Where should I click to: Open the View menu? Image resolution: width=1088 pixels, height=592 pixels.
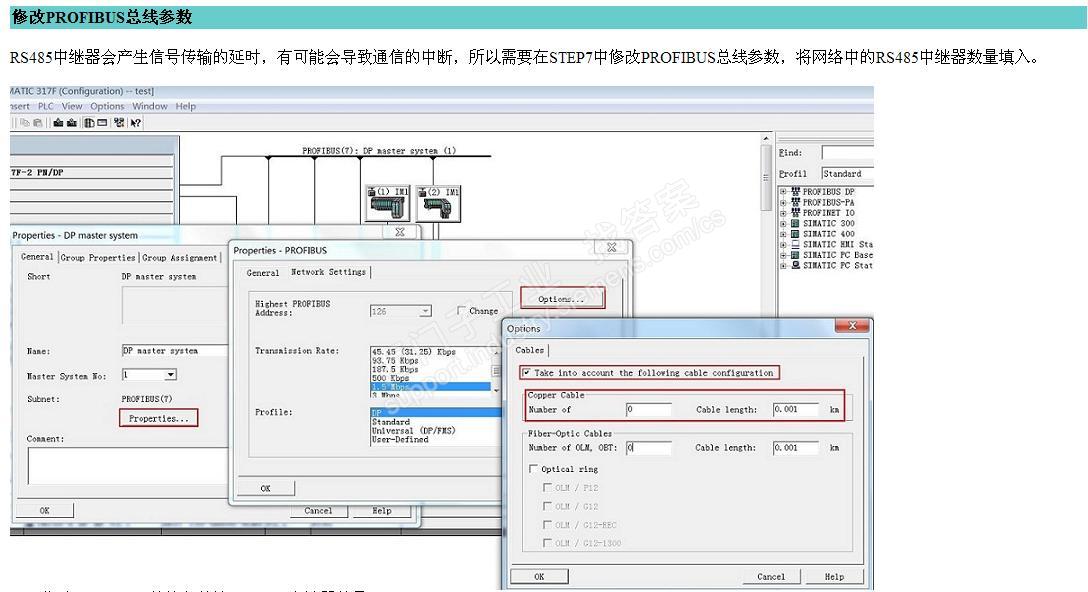coord(72,106)
